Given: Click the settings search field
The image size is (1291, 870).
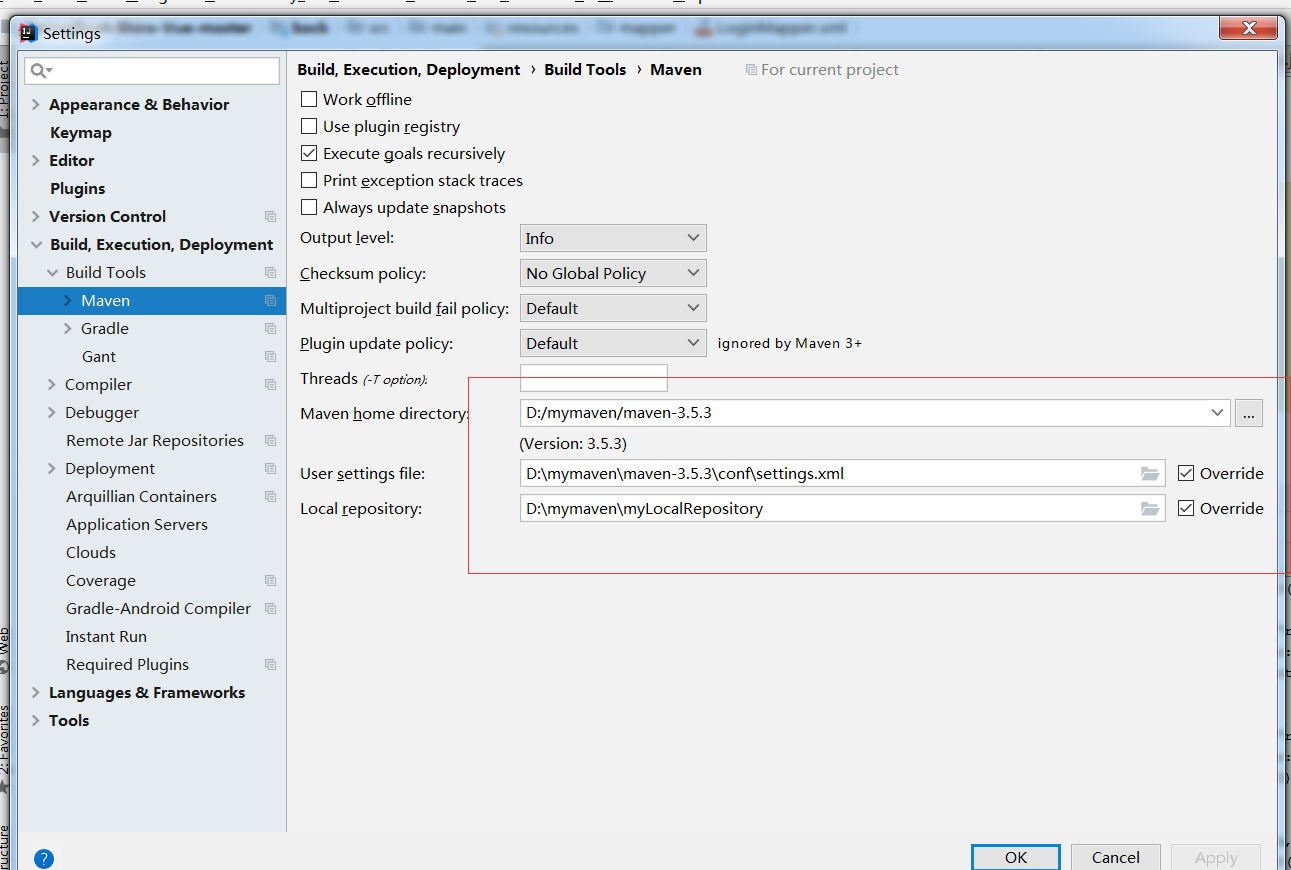Looking at the screenshot, I should [x=153, y=71].
